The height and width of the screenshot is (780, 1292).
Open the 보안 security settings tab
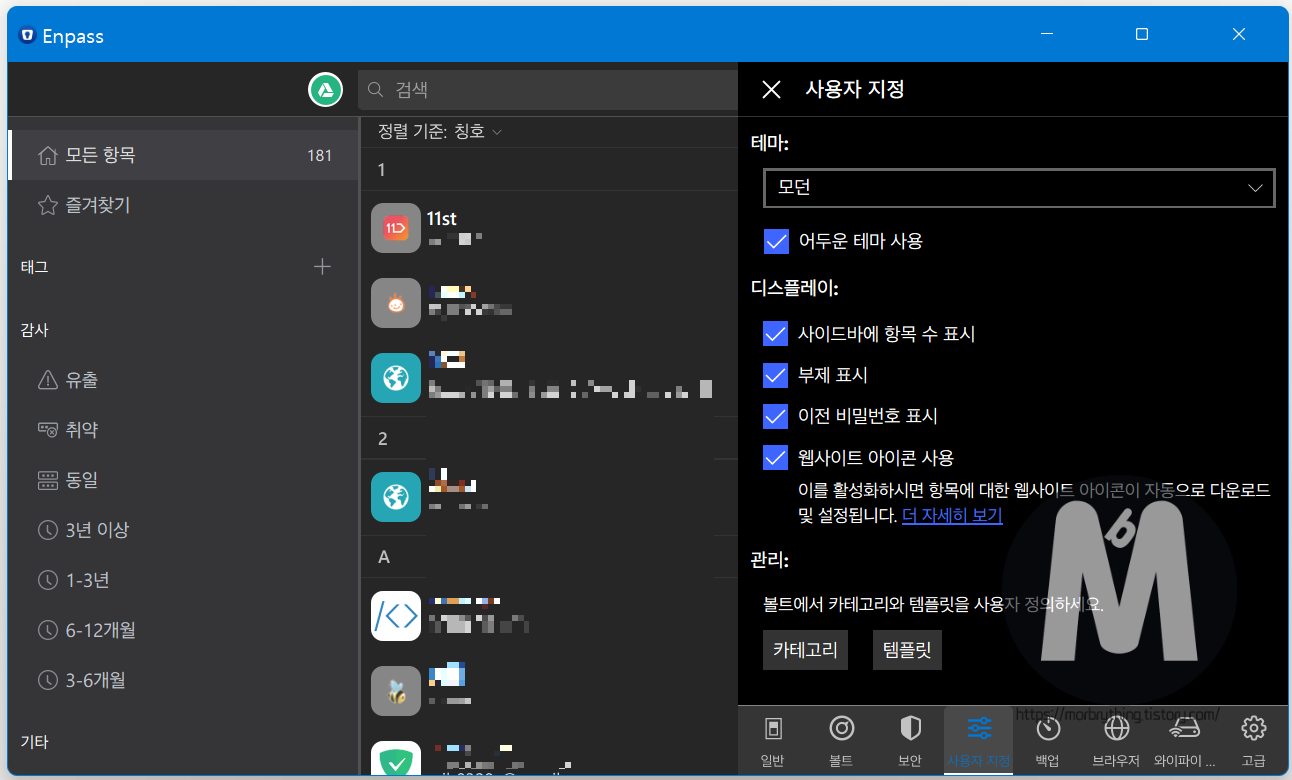pos(910,740)
